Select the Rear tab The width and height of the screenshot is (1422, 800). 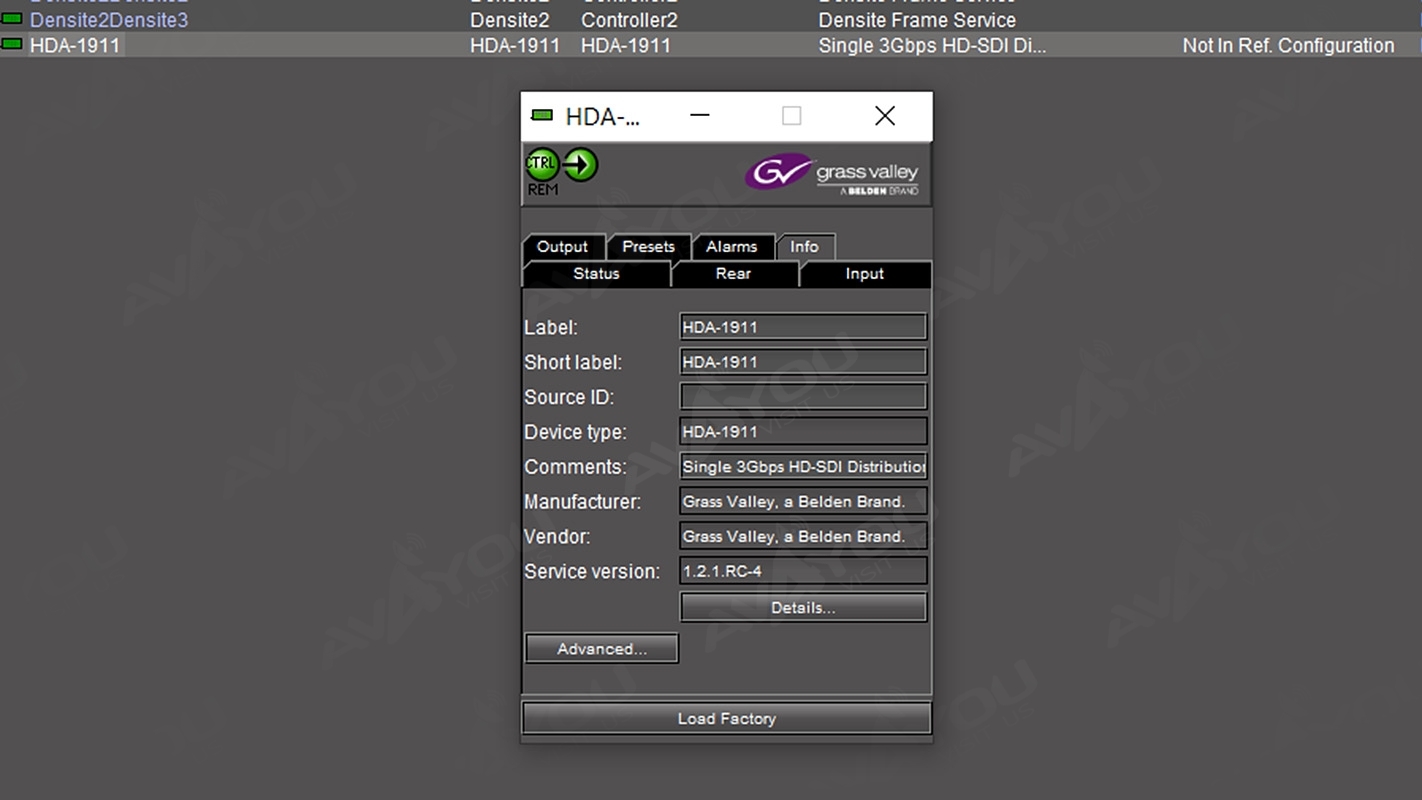[733, 274]
